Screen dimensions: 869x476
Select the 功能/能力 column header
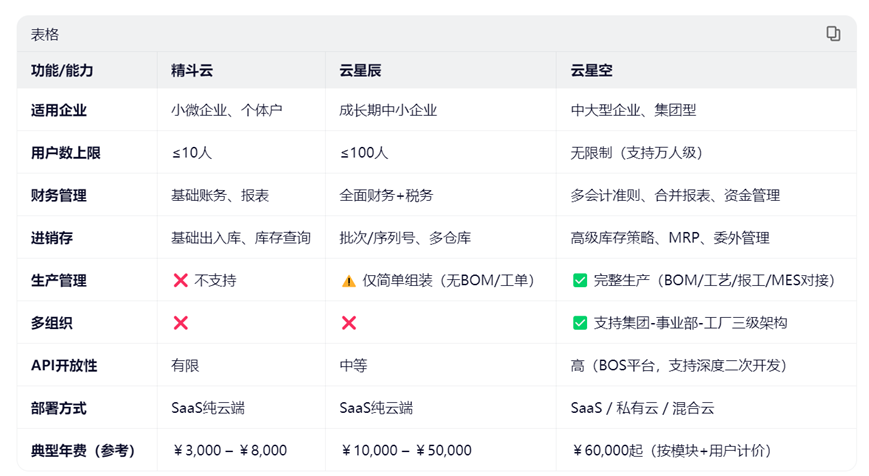pos(66,71)
